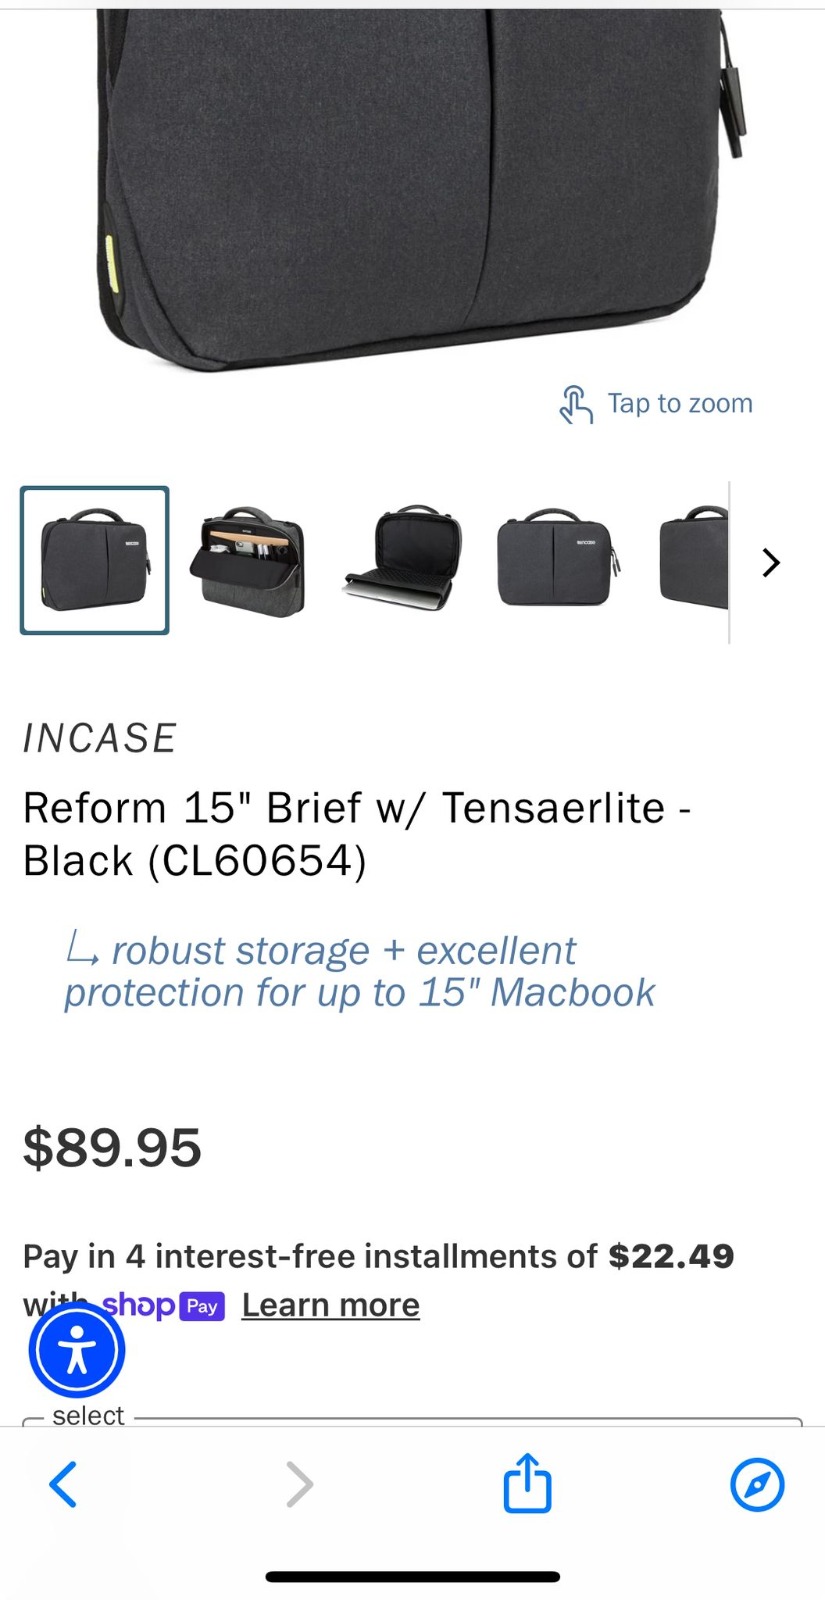Image resolution: width=825 pixels, height=1600 pixels.
Task: View the open-pocket bag thumbnail
Action: coord(253,561)
